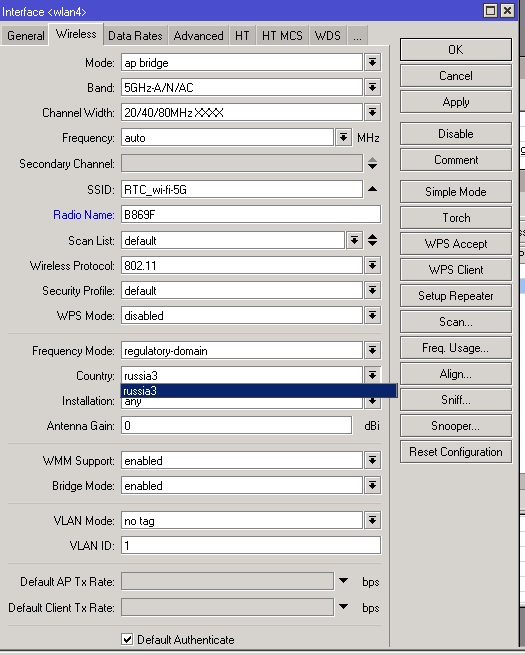This screenshot has height=655, width=525.
Task: Switch to the Data Rates tab
Action: [x=135, y=36]
